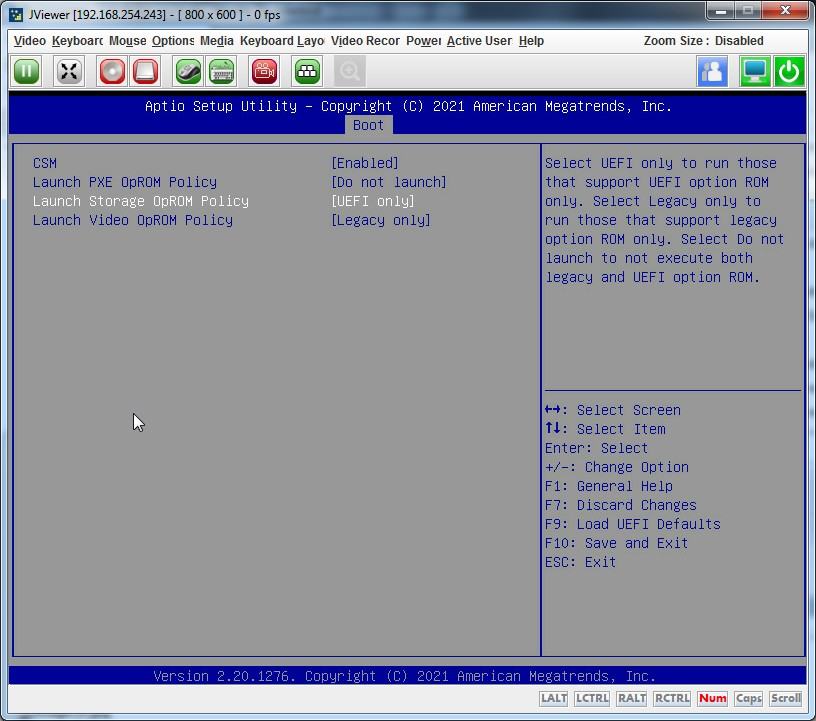Toggle full screen mode icon
816x721 pixels.
[69, 71]
